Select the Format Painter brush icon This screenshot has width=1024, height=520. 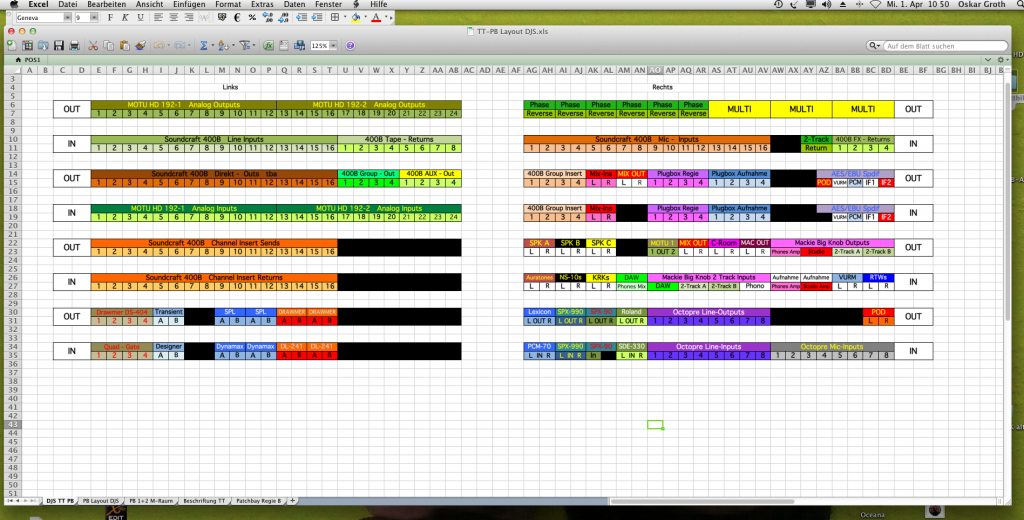[x=140, y=46]
